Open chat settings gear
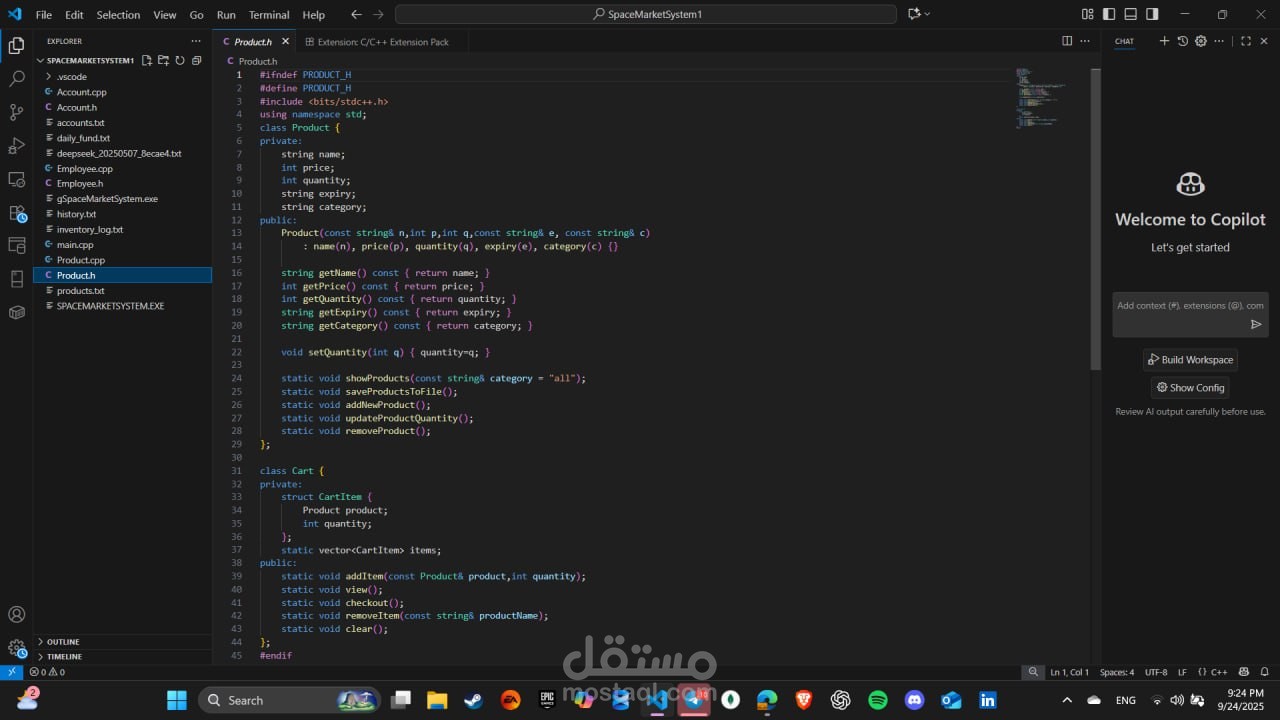The height and width of the screenshot is (720, 1280). pos(1201,41)
